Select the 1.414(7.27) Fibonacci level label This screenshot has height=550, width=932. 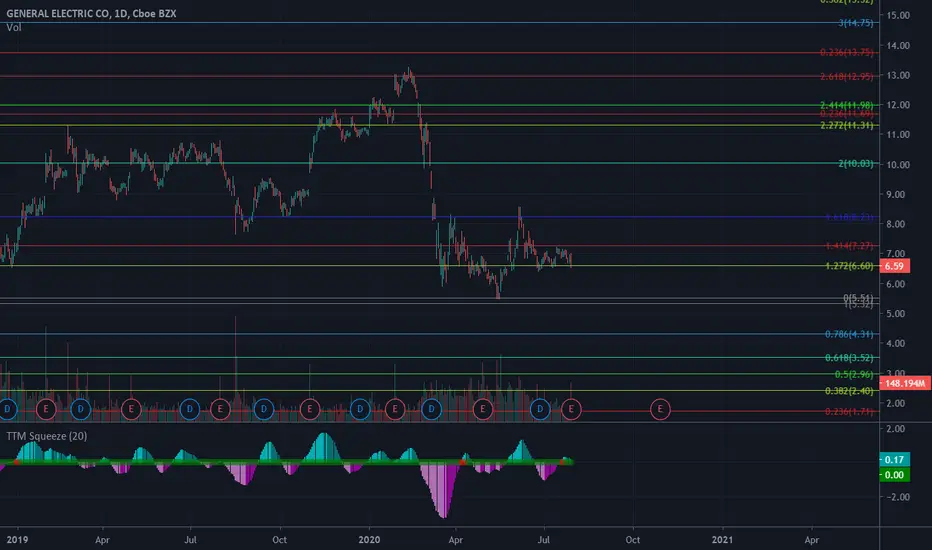[x=849, y=246]
